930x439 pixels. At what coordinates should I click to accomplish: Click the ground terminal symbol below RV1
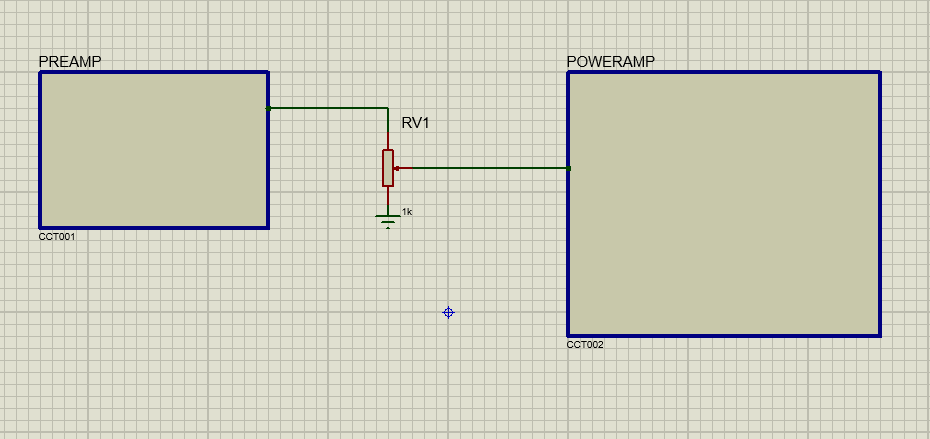click(x=388, y=220)
